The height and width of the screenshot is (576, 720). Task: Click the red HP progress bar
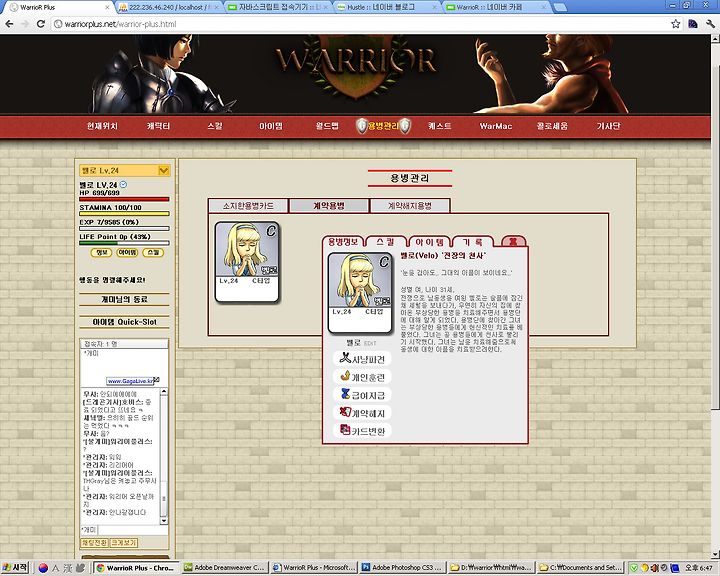coord(124,199)
